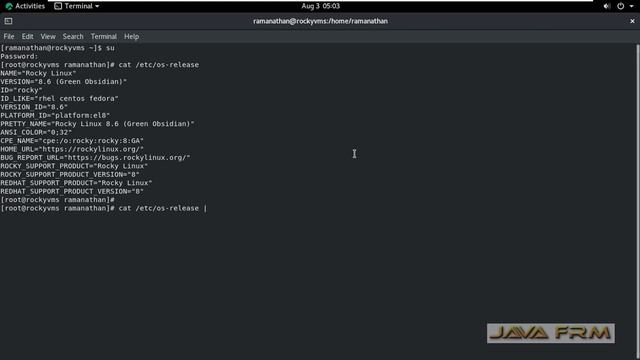Click the REDHAT_SUPPORT_PRODUCT="Rocky Linux" line
The image size is (640, 360).
[76, 183]
